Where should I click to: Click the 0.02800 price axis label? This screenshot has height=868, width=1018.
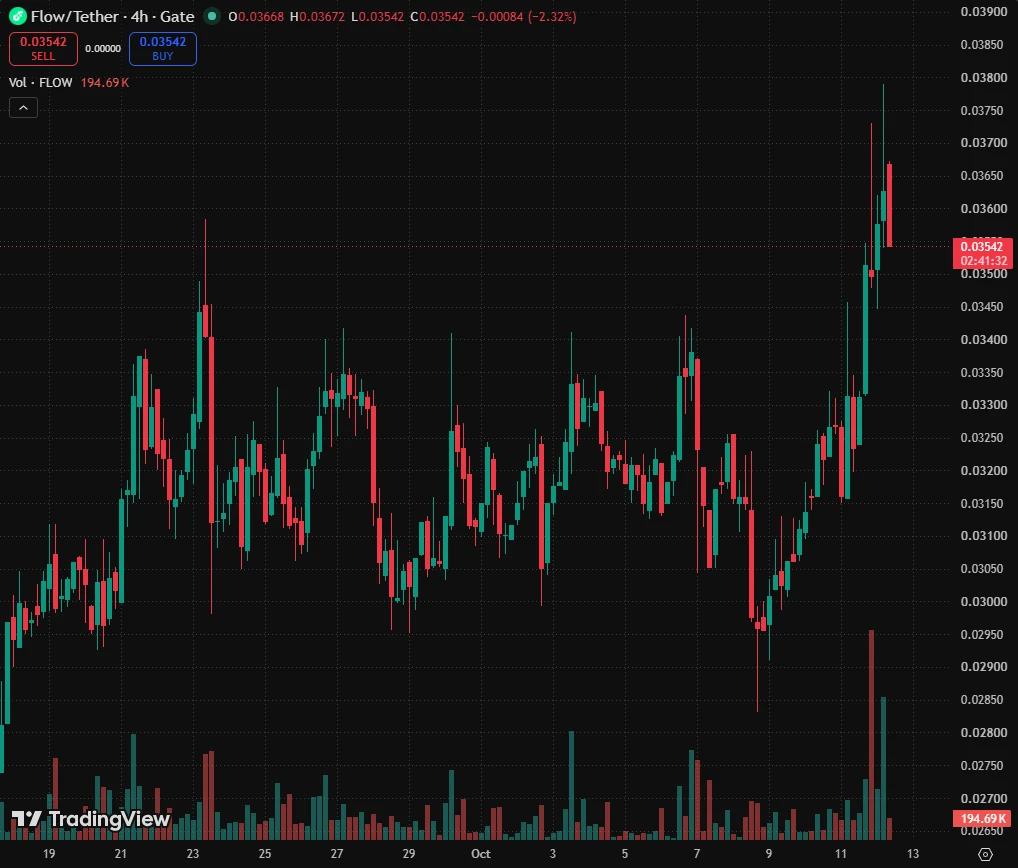tap(984, 732)
